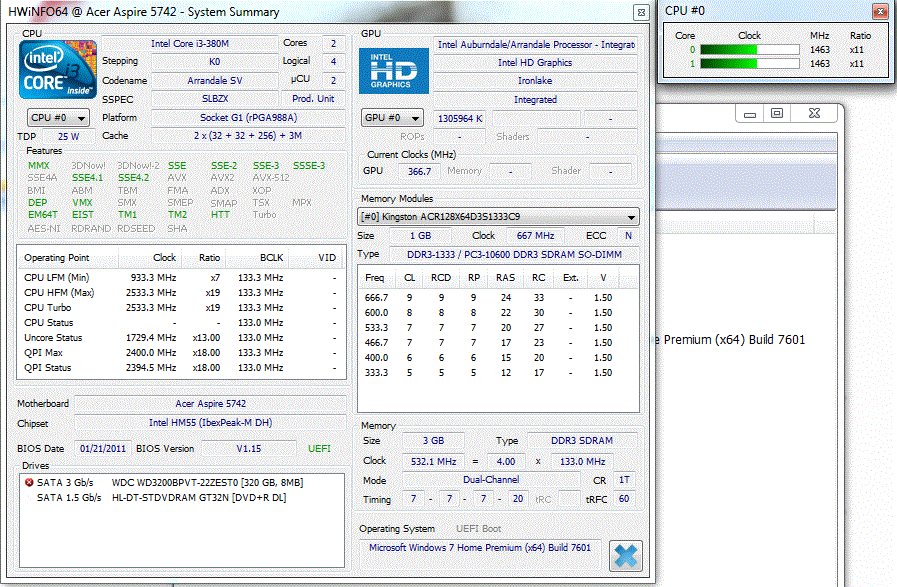Click the memory clock value 532.1 MHz
The width and height of the screenshot is (897, 587).
pyautogui.click(x=434, y=461)
